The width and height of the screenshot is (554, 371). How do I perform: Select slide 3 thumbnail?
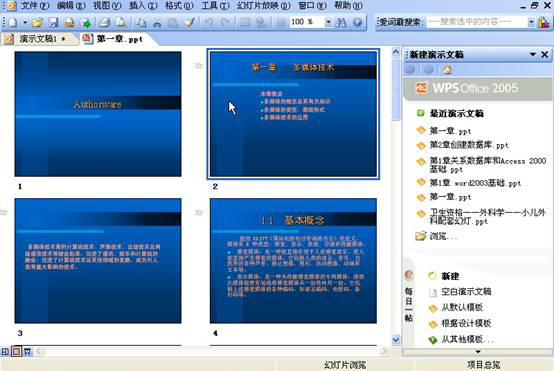click(x=98, y=261)
